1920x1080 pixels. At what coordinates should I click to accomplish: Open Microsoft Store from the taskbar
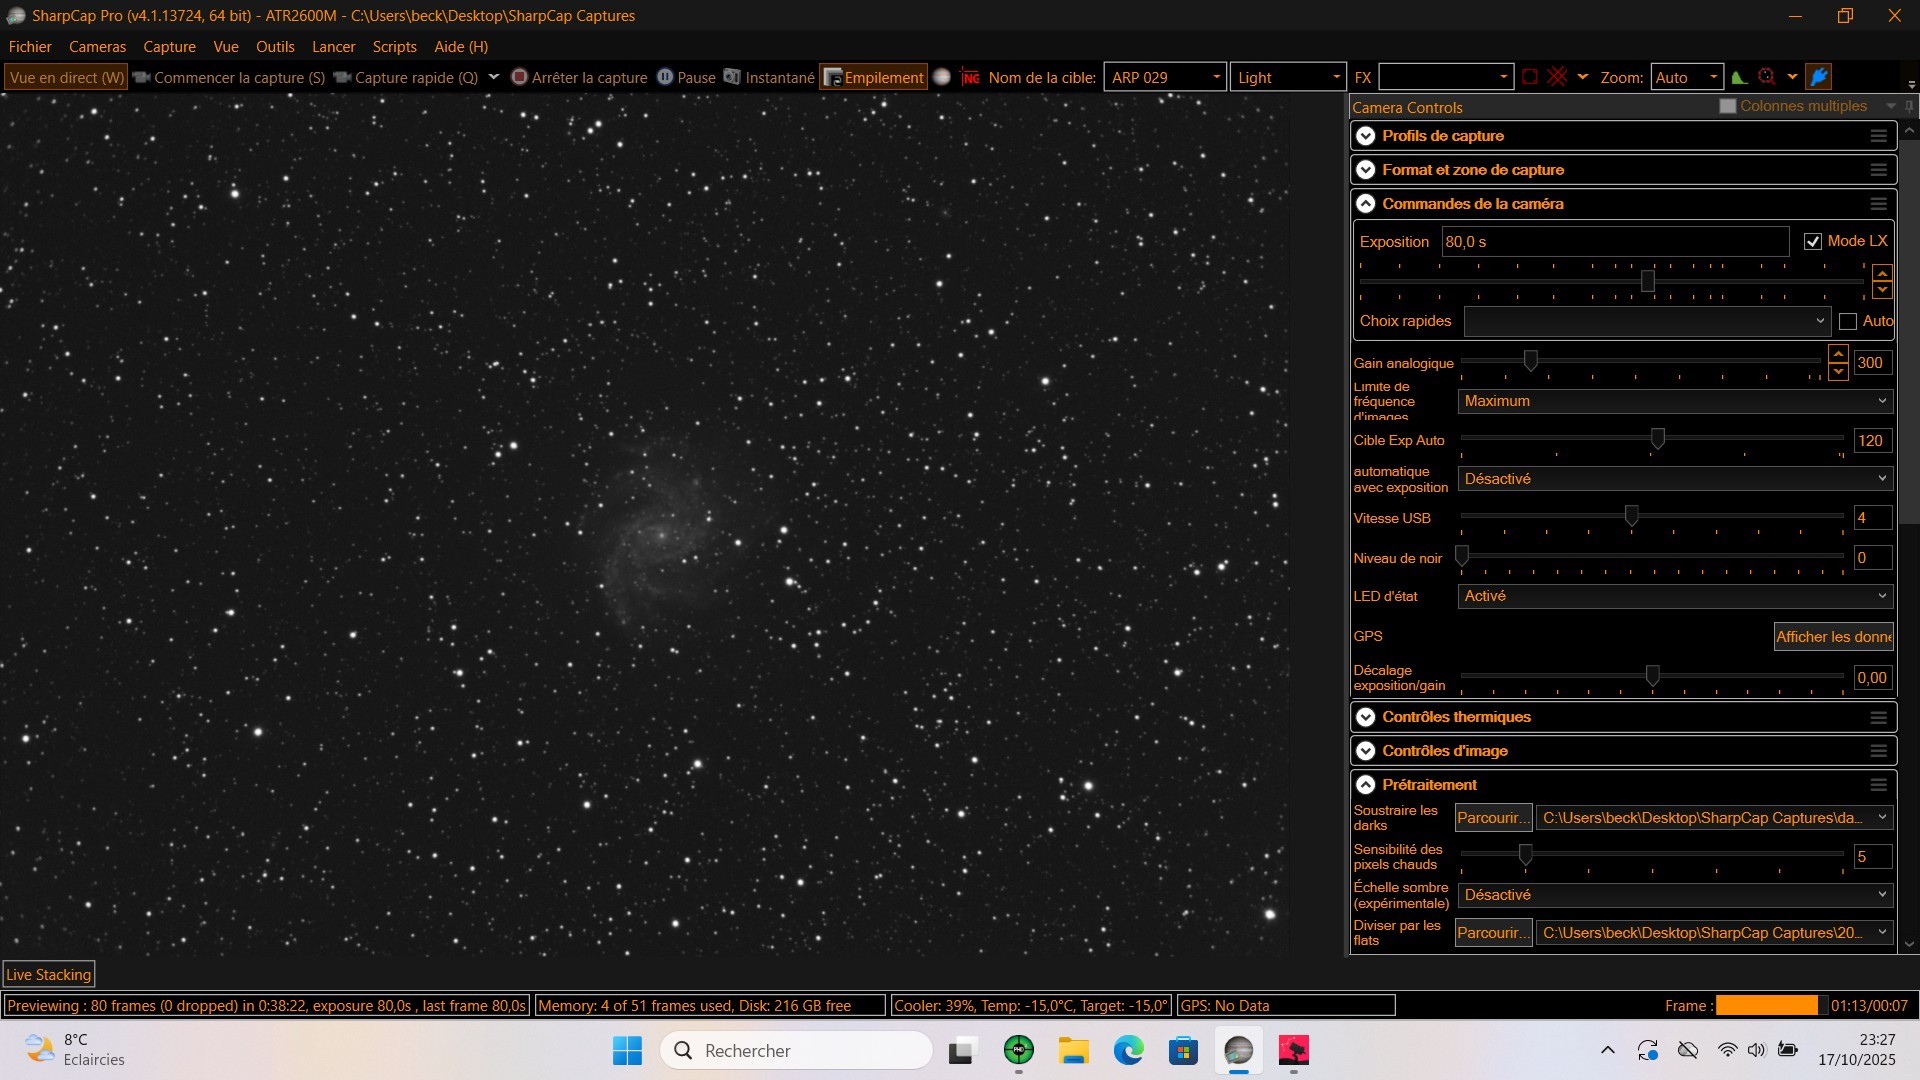[x=1183, y=1050]
